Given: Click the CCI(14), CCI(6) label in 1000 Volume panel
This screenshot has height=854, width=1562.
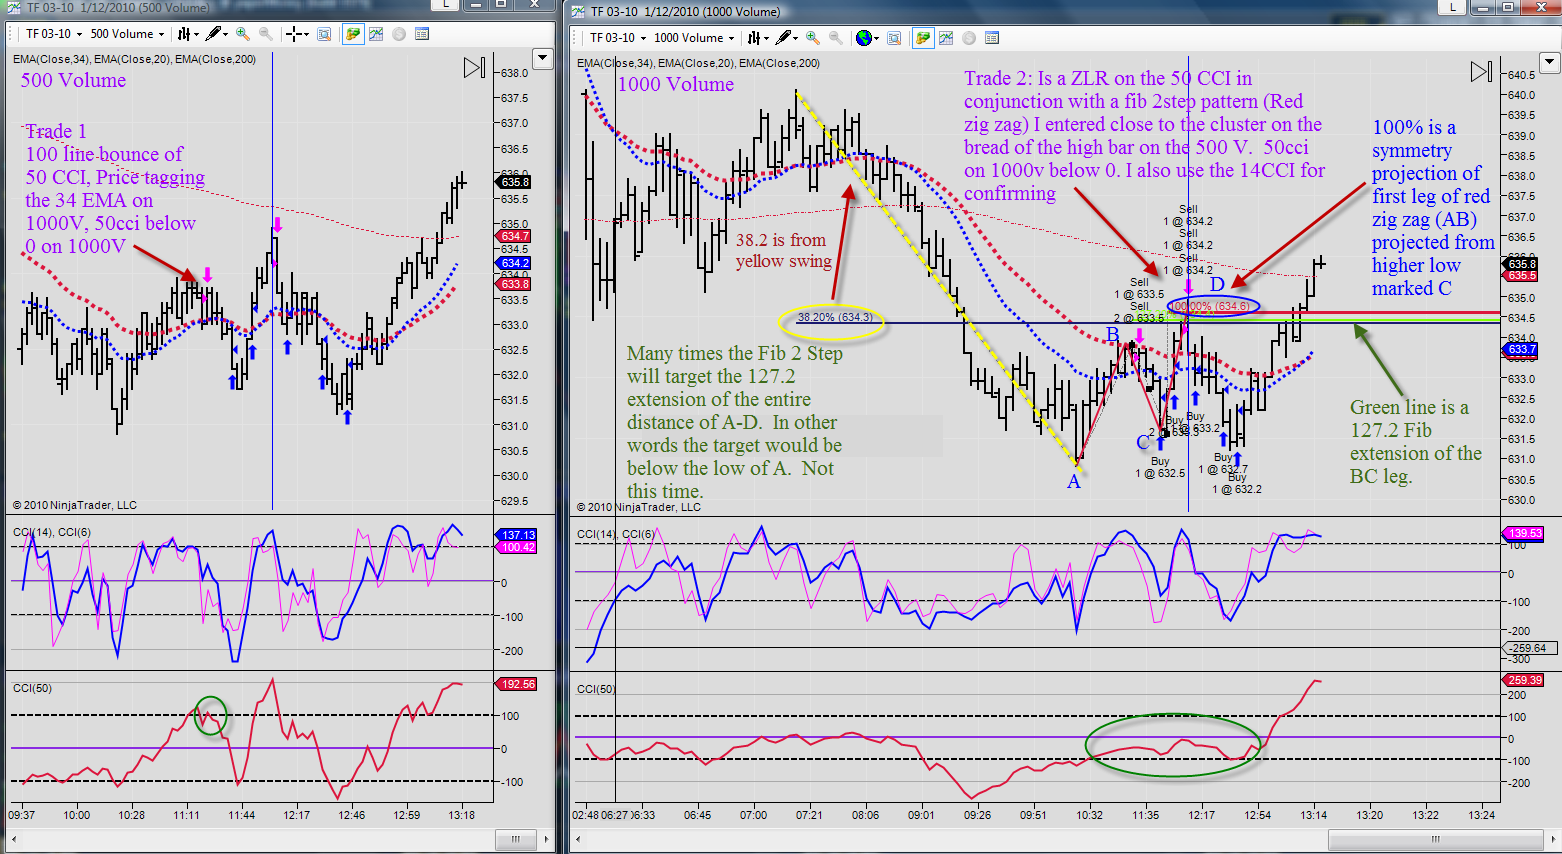Looking at the screenshot, I should pos(616,534).
